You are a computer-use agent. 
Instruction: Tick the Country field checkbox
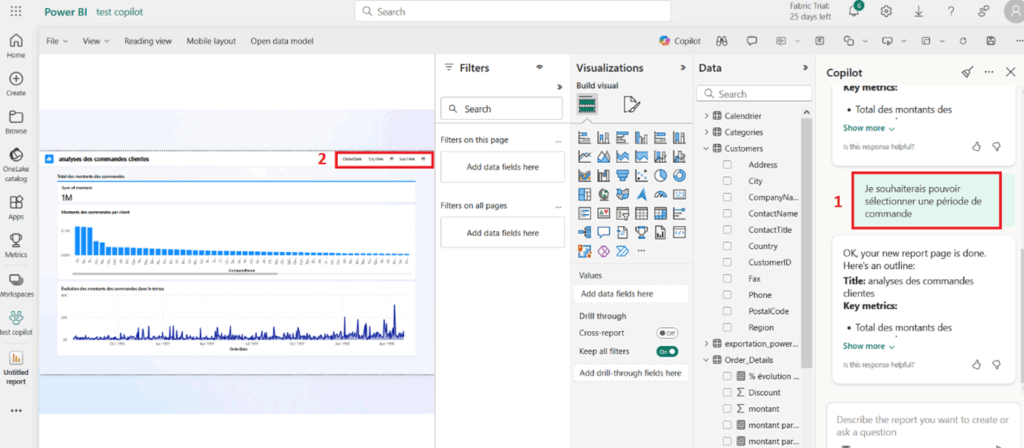pos(727,246)
